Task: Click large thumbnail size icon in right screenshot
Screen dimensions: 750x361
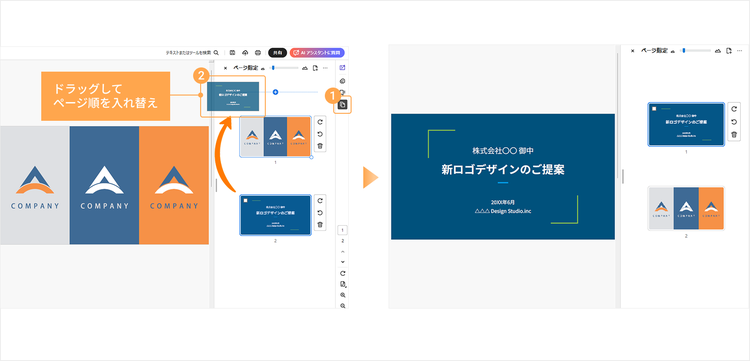Action: pos(718,51)
